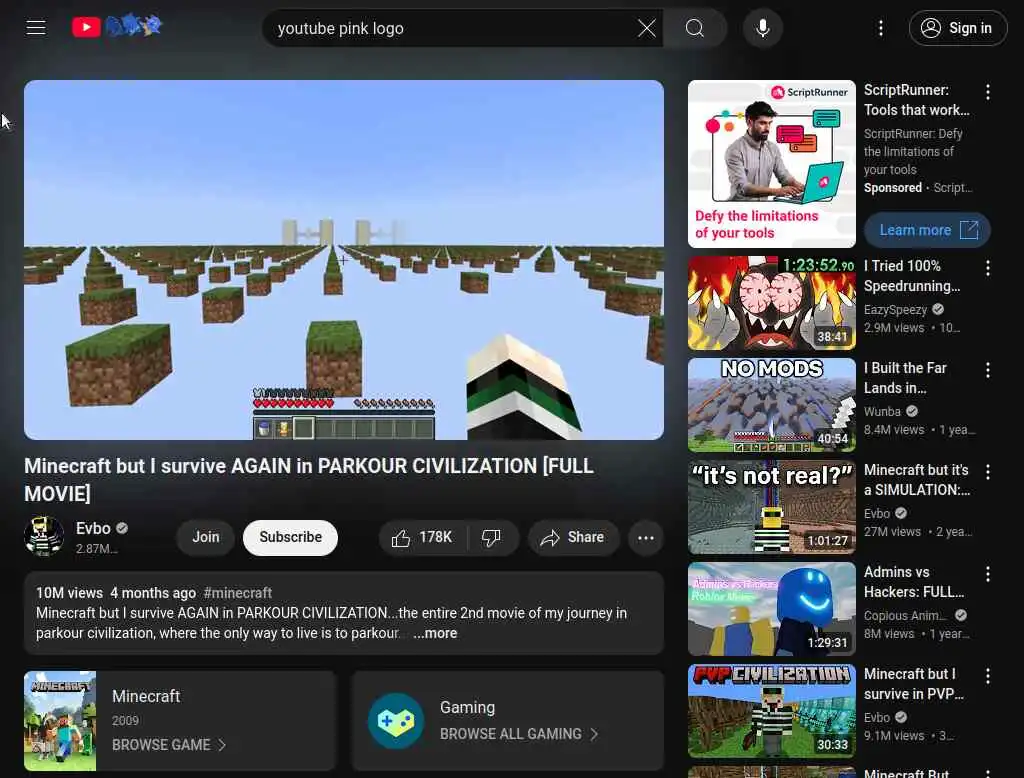This screenshot has width=1024, height=778.
Task: Click Copious Anim... channel name
Action: coord(906,615)
